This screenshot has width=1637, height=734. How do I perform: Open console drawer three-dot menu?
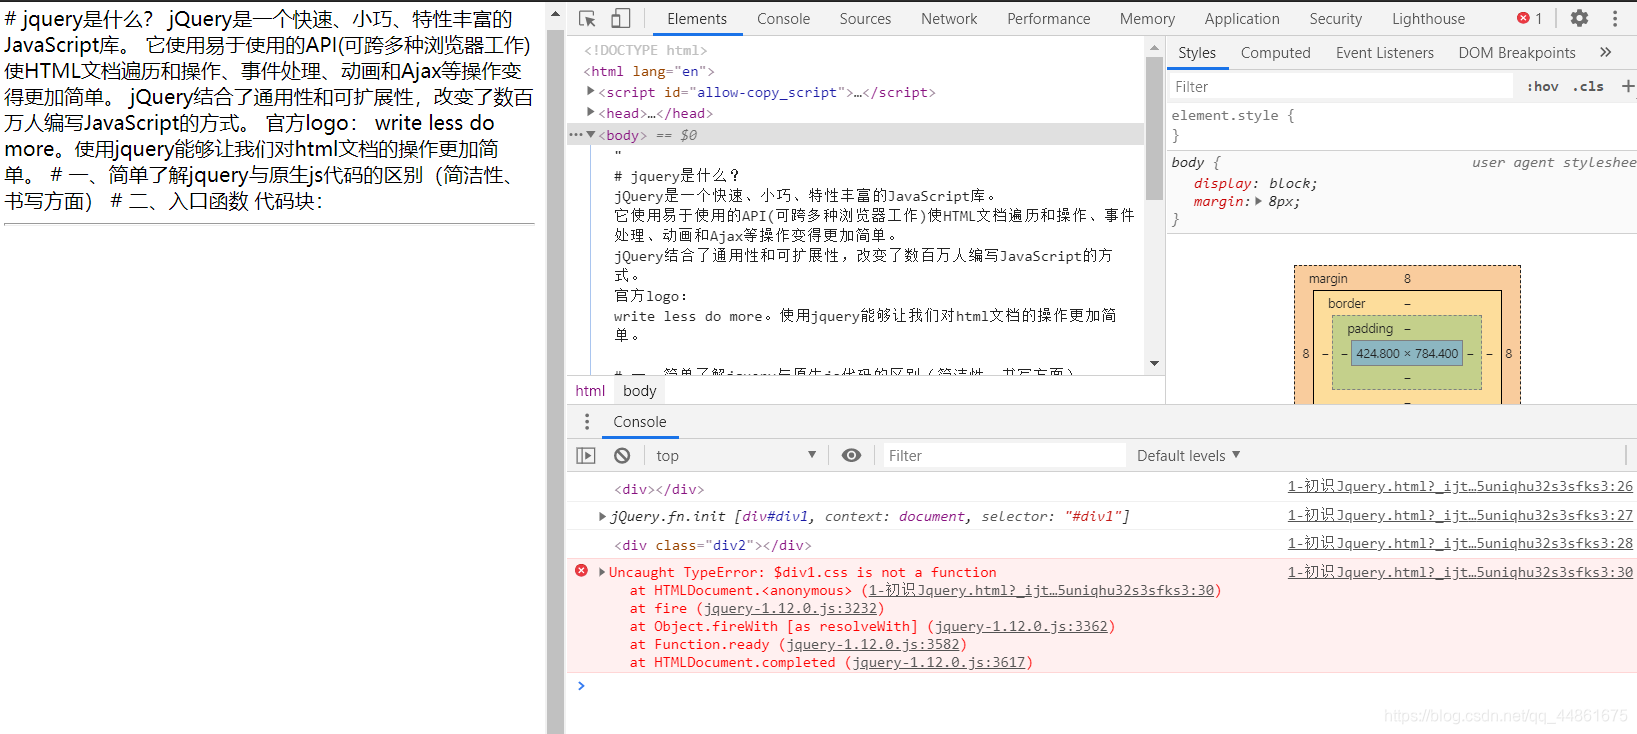click(587, 422)
